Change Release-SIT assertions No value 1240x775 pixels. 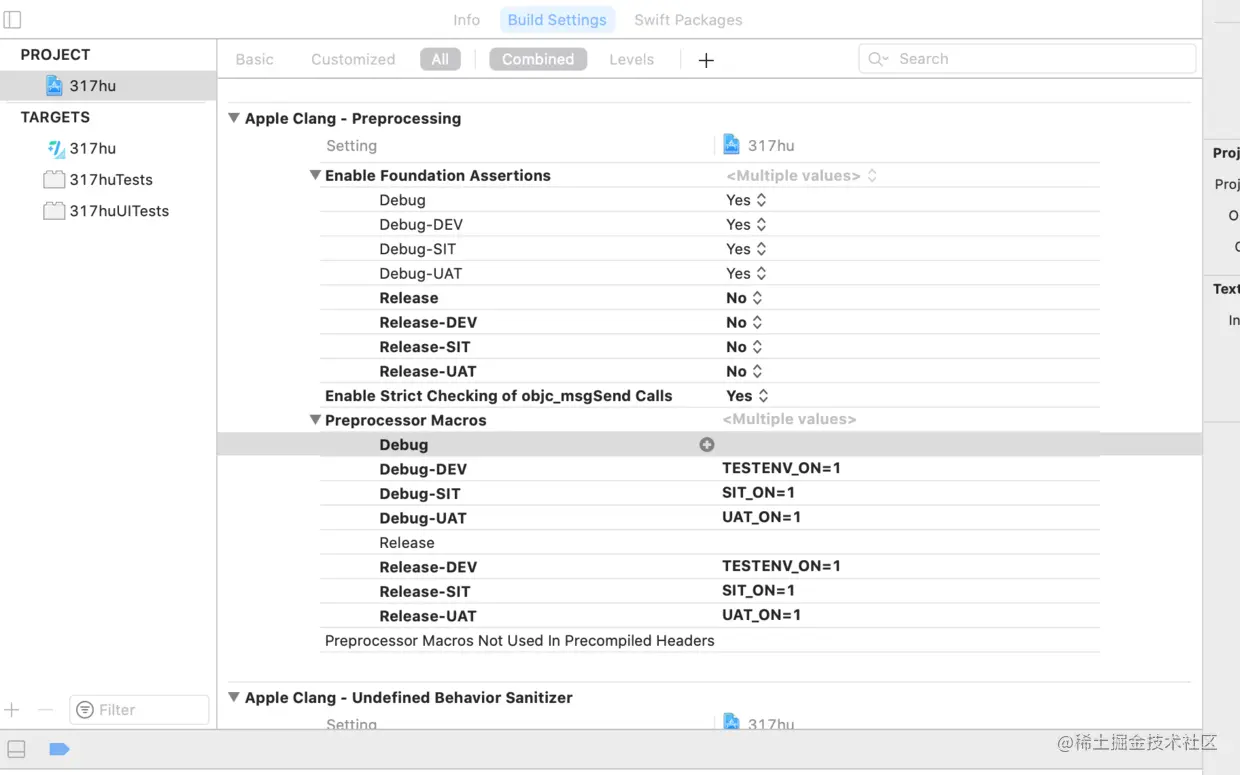click(x=744, y=347)
